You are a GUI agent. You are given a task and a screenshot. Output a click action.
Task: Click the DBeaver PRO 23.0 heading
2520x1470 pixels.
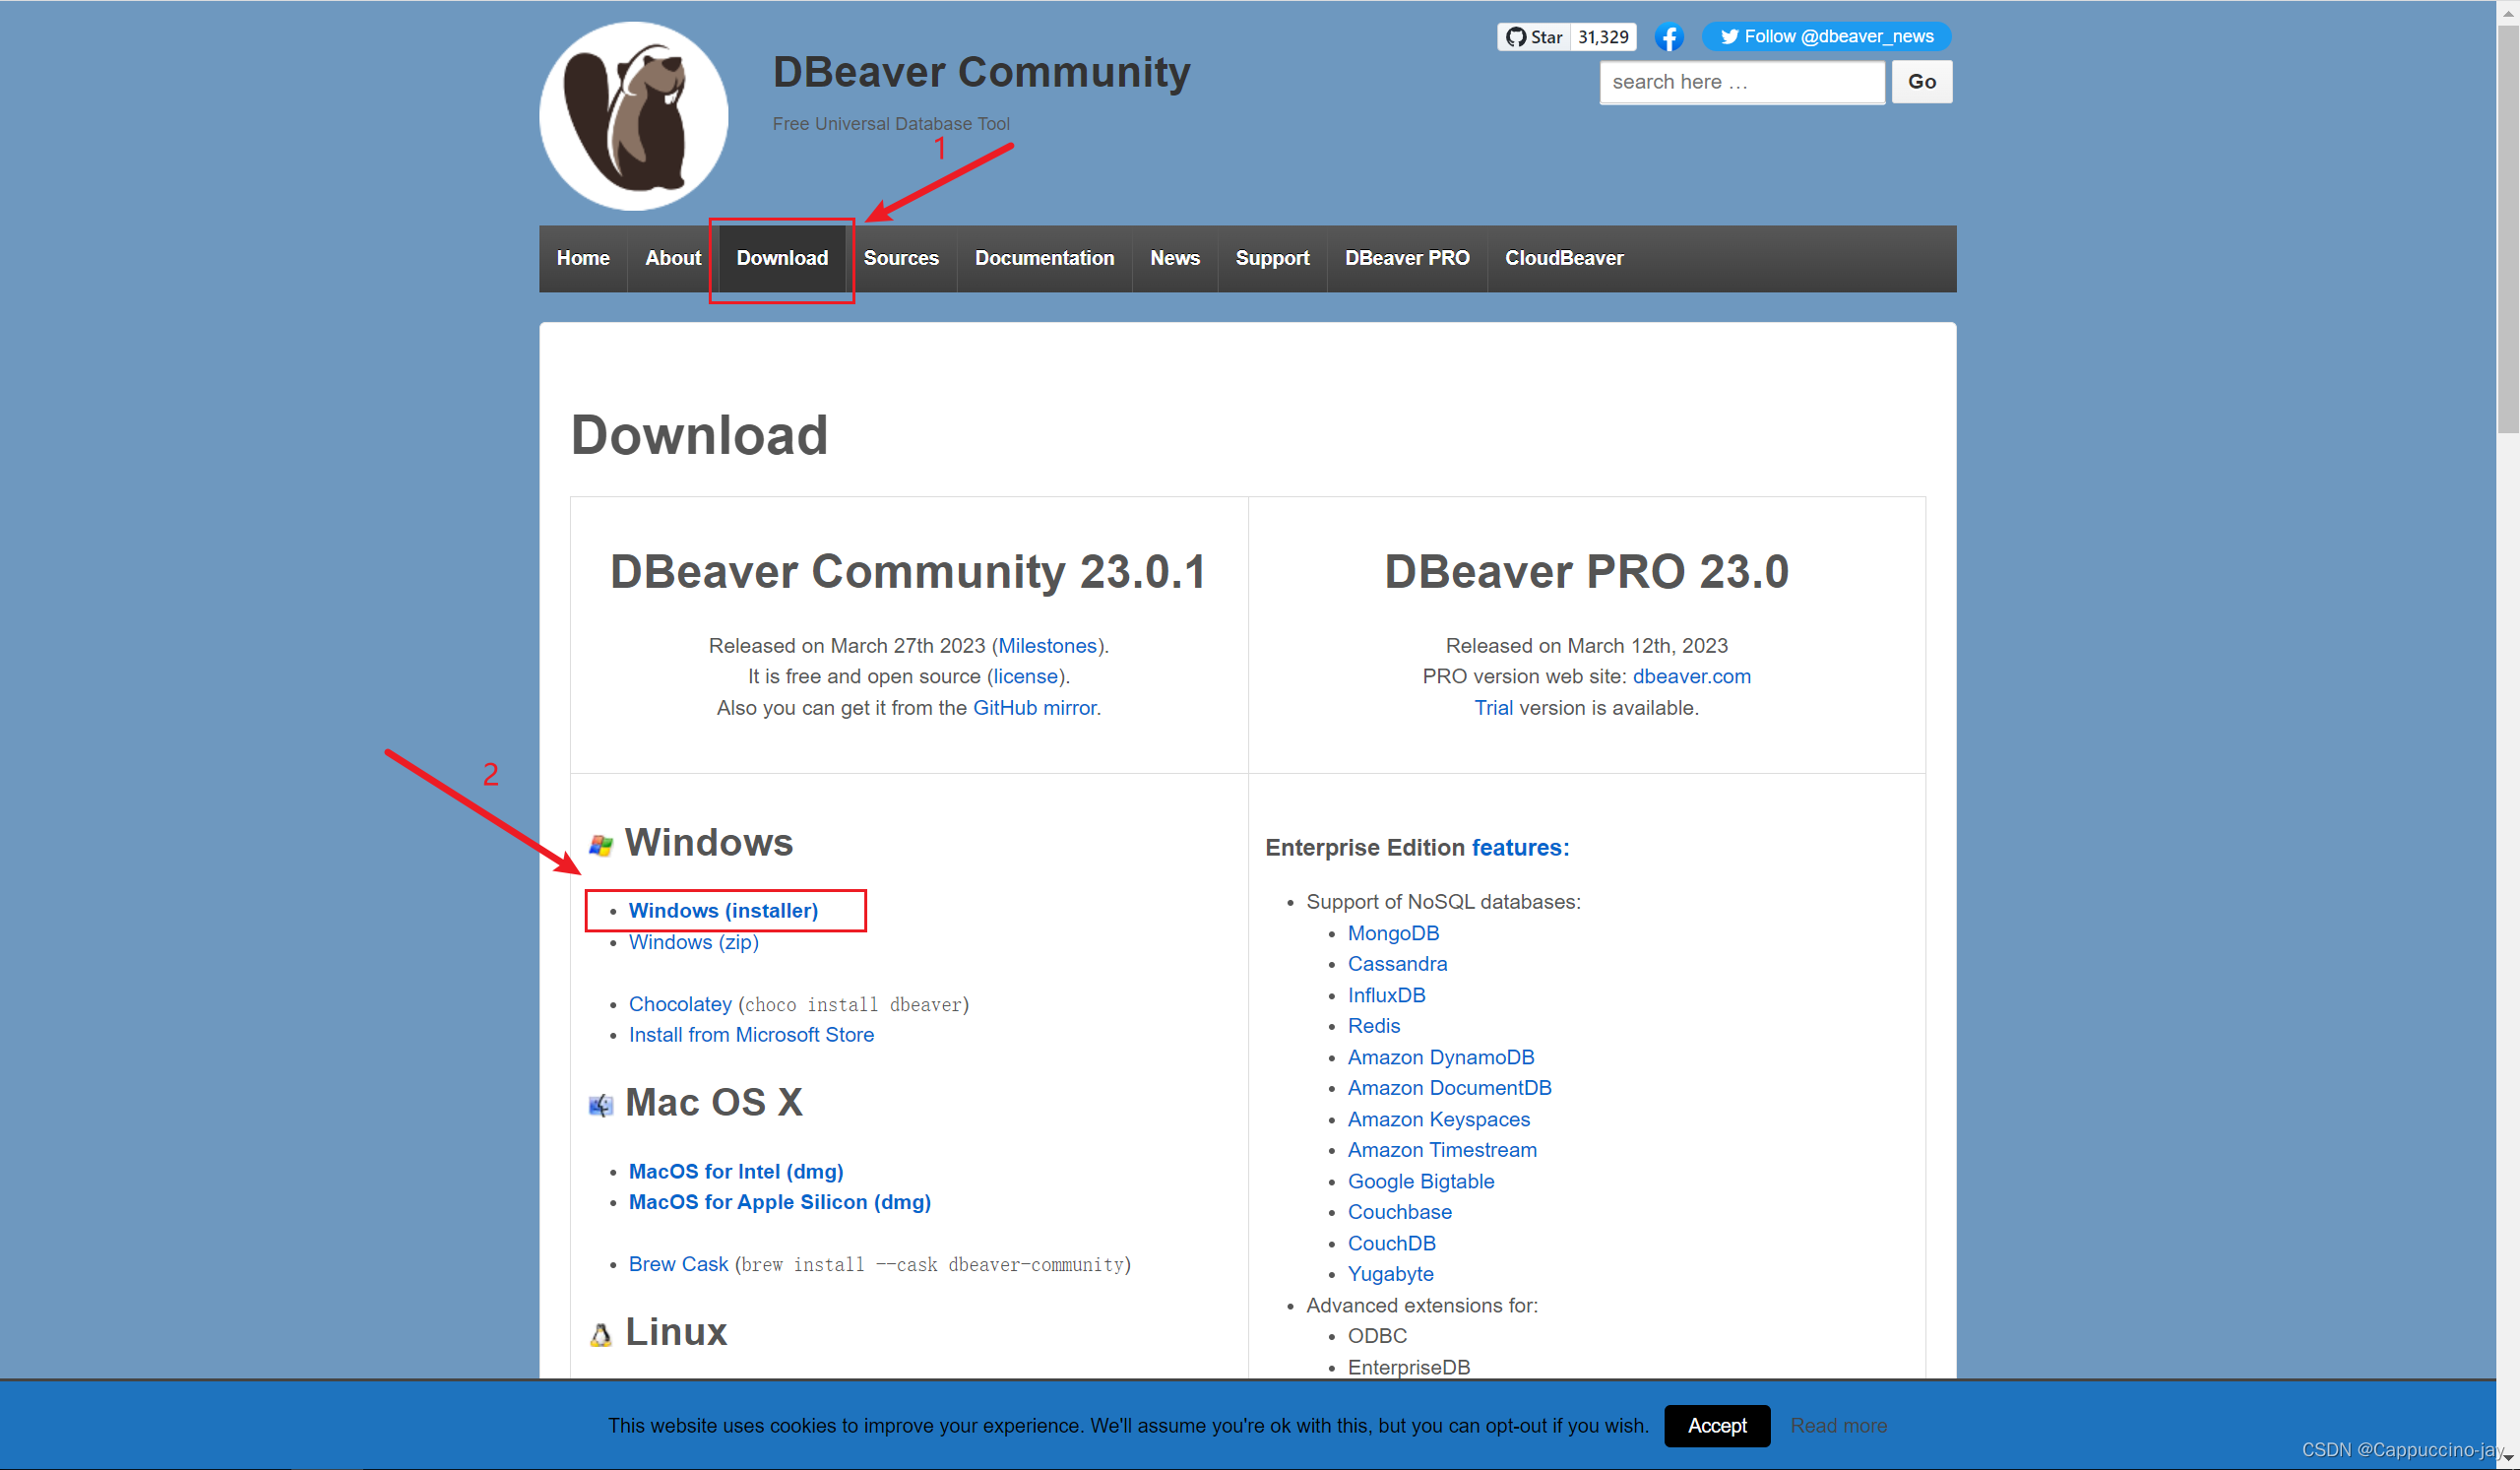point(1586,572)
